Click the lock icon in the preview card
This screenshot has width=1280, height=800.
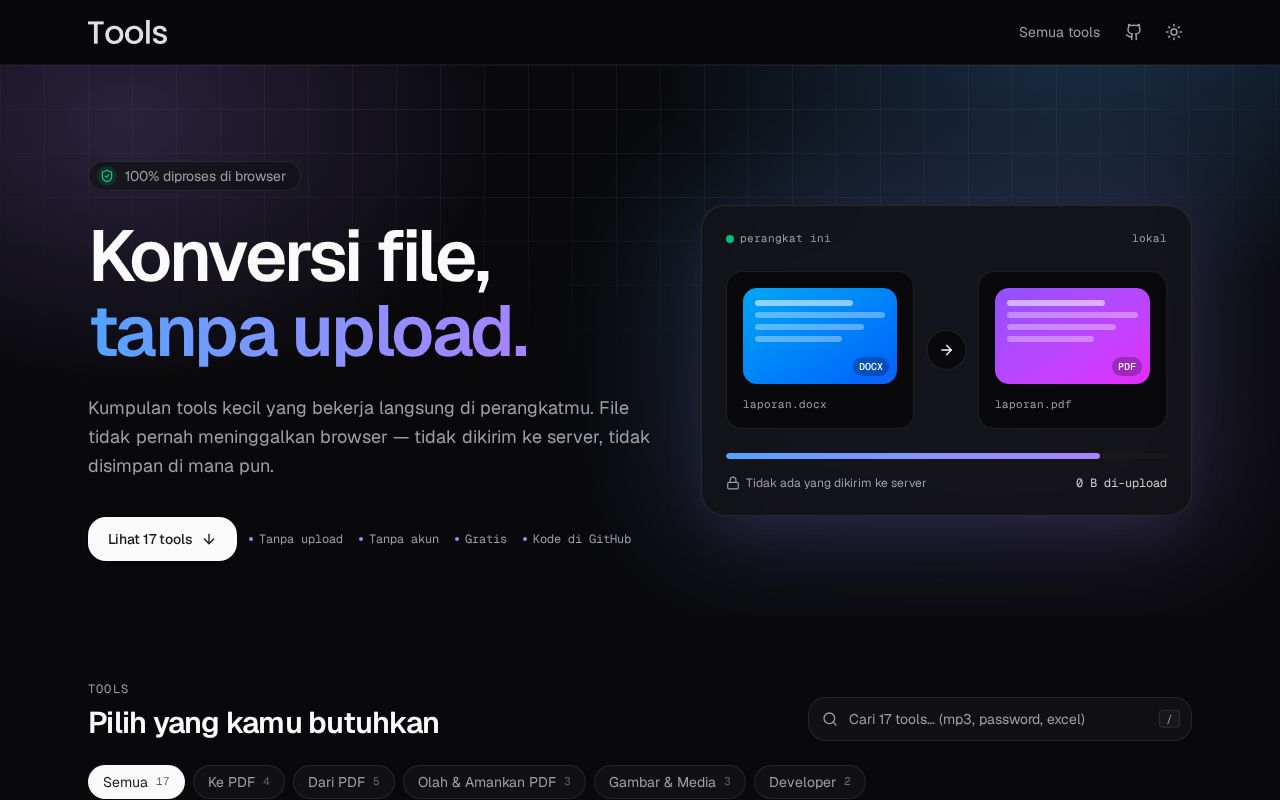pos(733,483)
